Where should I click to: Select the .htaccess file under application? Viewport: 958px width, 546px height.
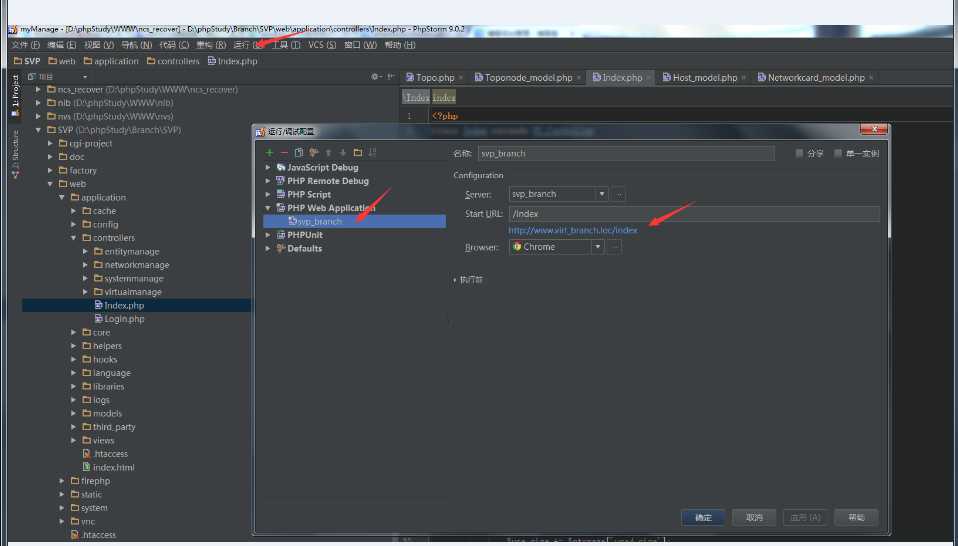click(105, 454)
